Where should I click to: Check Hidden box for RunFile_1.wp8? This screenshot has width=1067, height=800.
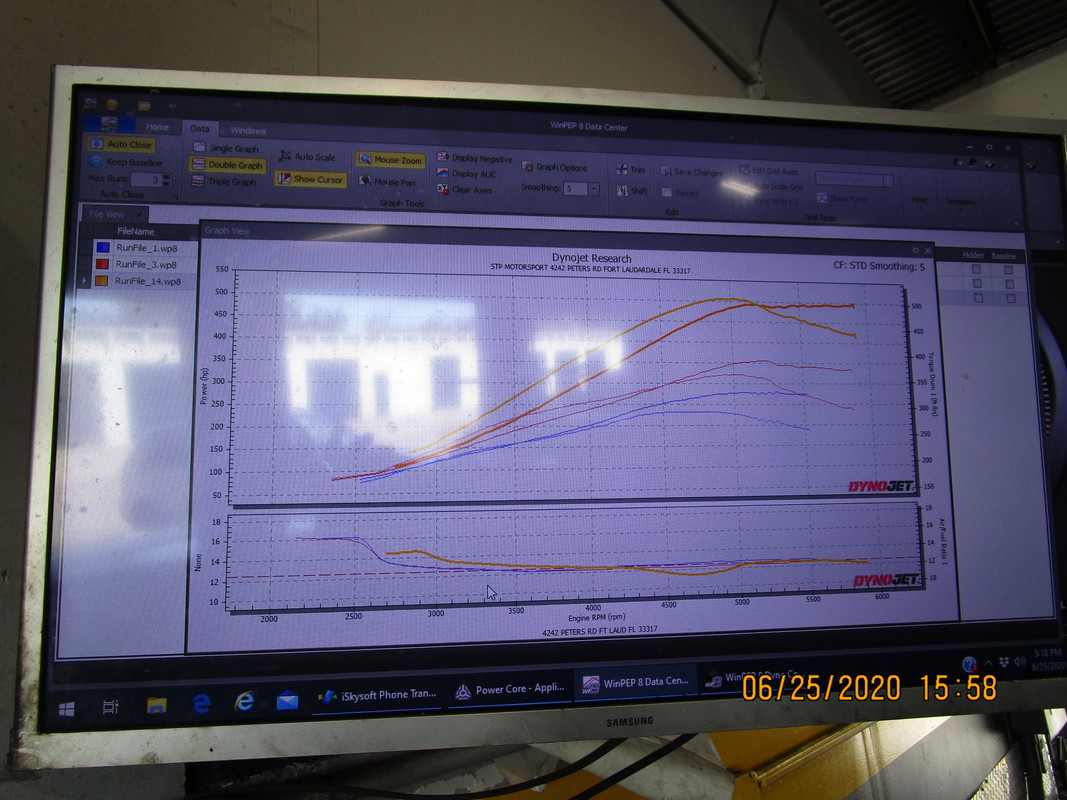tap(976, 269)
